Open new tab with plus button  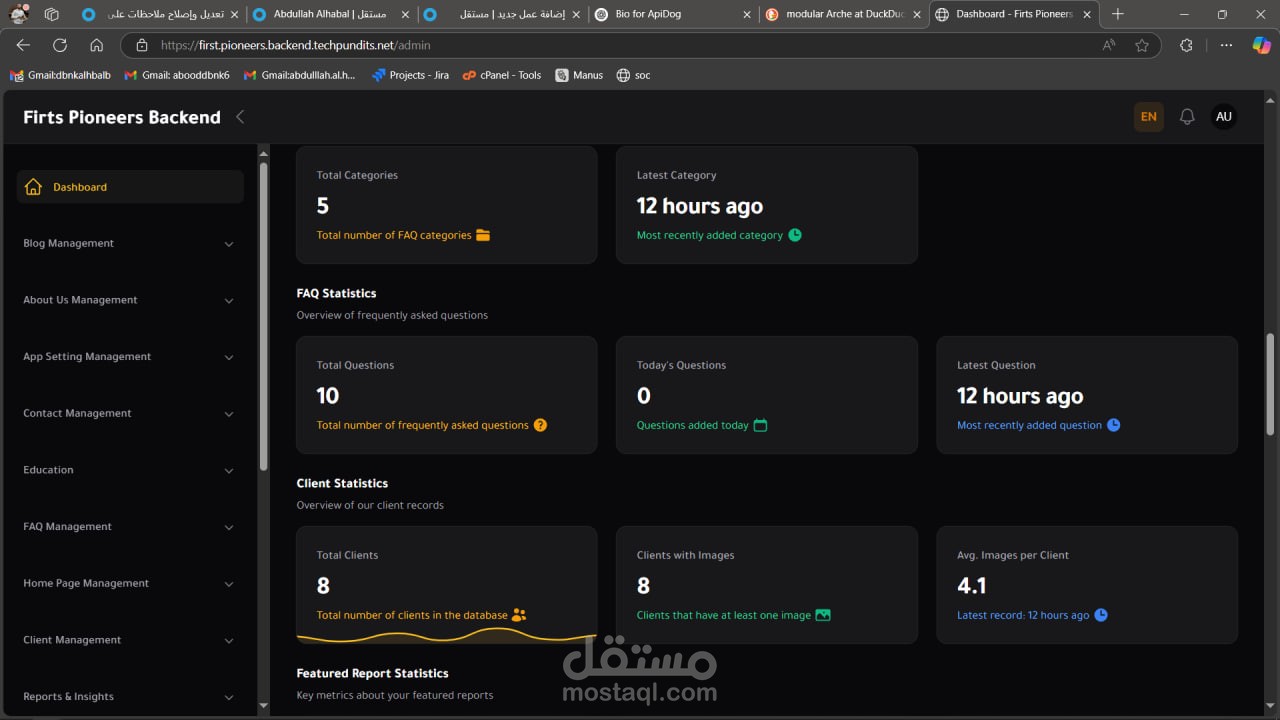(x=1118, y=14)
